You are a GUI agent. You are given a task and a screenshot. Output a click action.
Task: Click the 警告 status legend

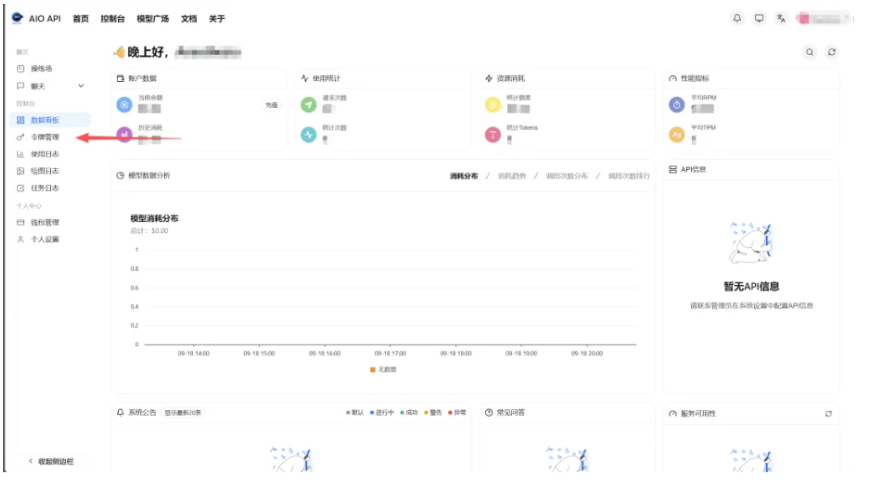click(x=433, y=413)
